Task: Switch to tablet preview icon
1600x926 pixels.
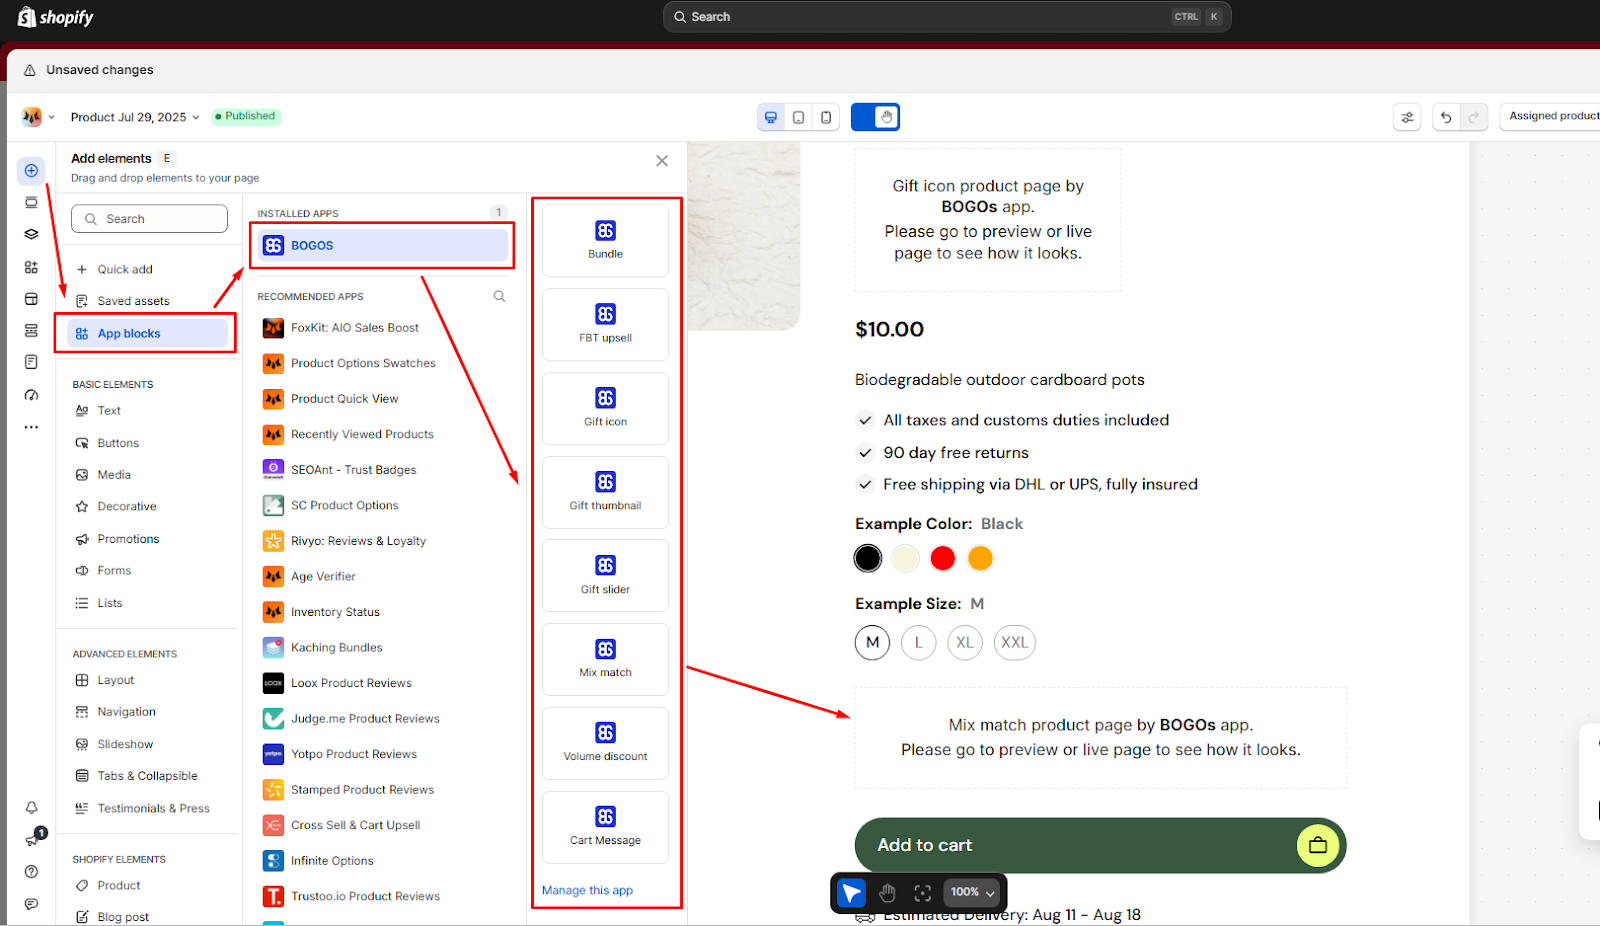Action: pos(798,117)
